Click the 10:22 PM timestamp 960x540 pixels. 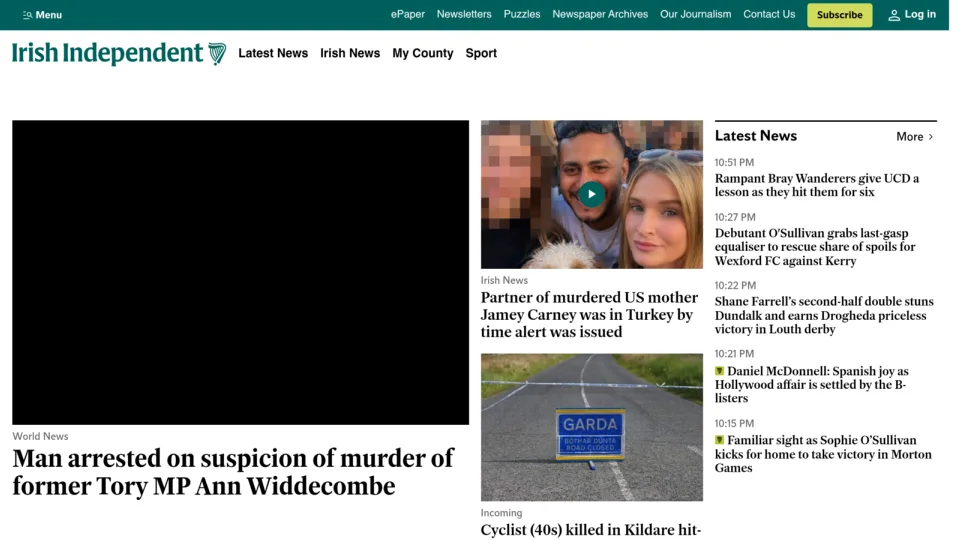tap(735, 286)
